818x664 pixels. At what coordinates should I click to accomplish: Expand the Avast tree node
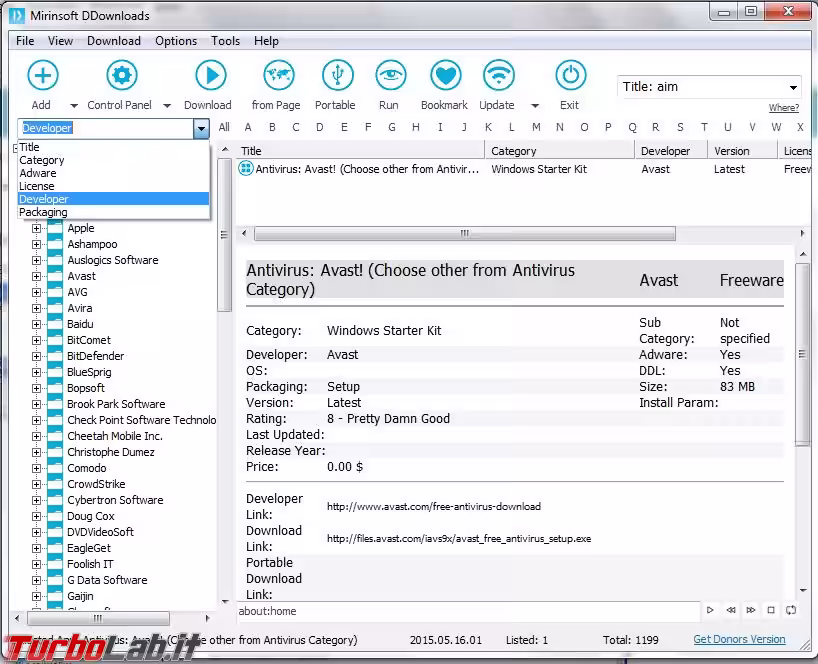(37, 276)
